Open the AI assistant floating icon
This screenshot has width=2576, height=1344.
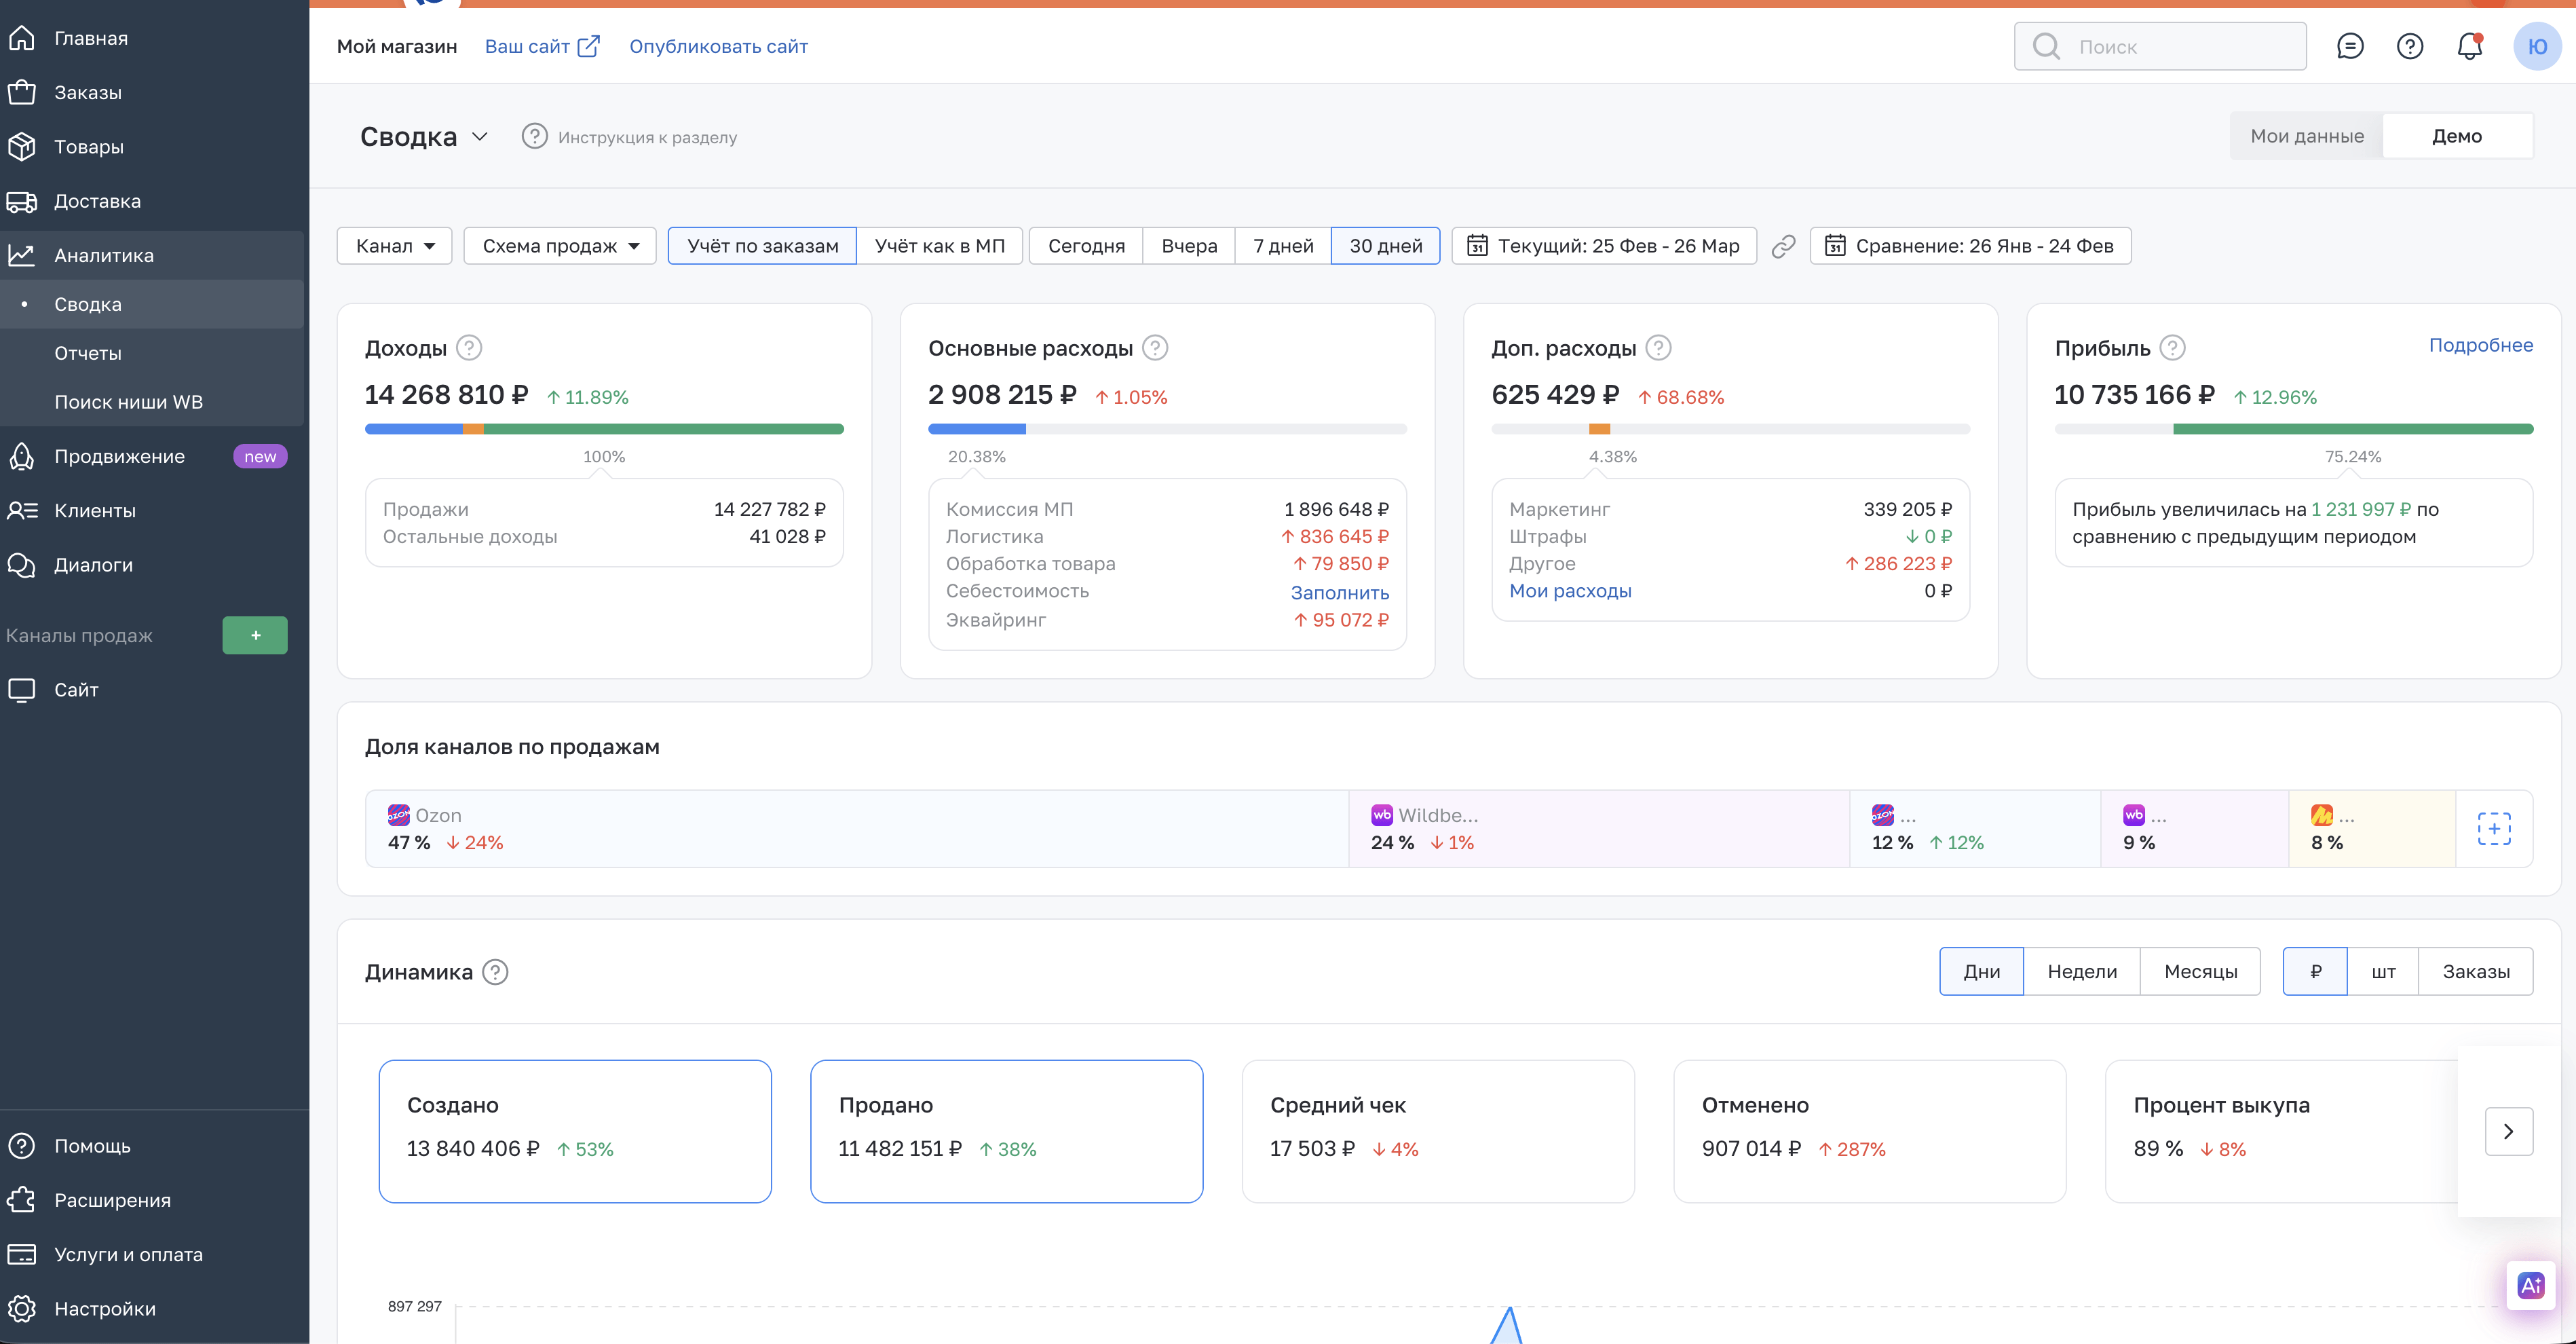(2530, 1286)
